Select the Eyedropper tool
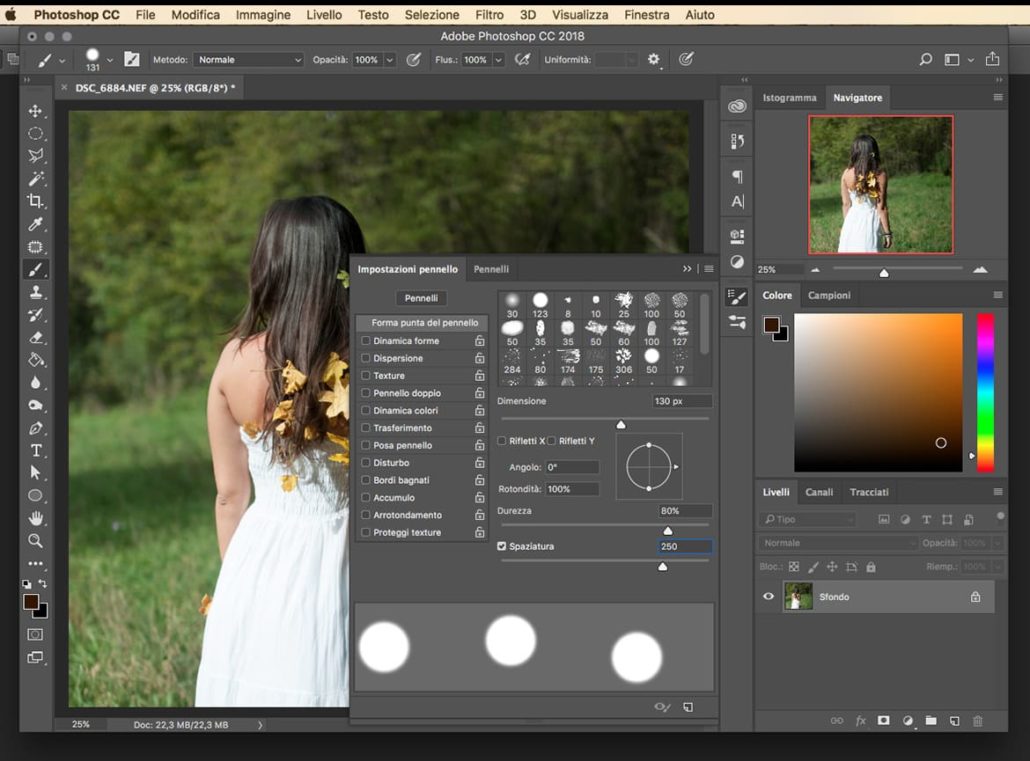This screenshot has height=761, width=1030. [35, 224]
